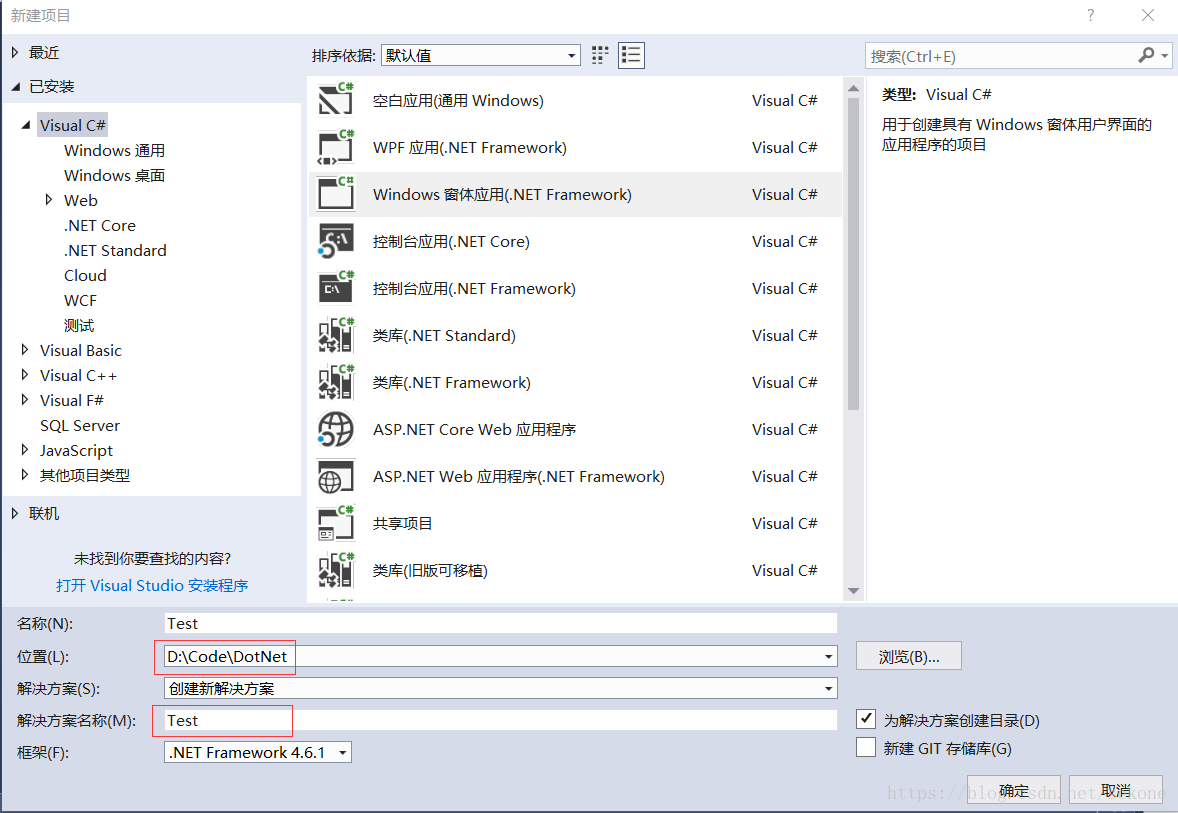Screen dimensions: 1178x813
Task: Click the 名称 project name field
Action: (500, 623)
